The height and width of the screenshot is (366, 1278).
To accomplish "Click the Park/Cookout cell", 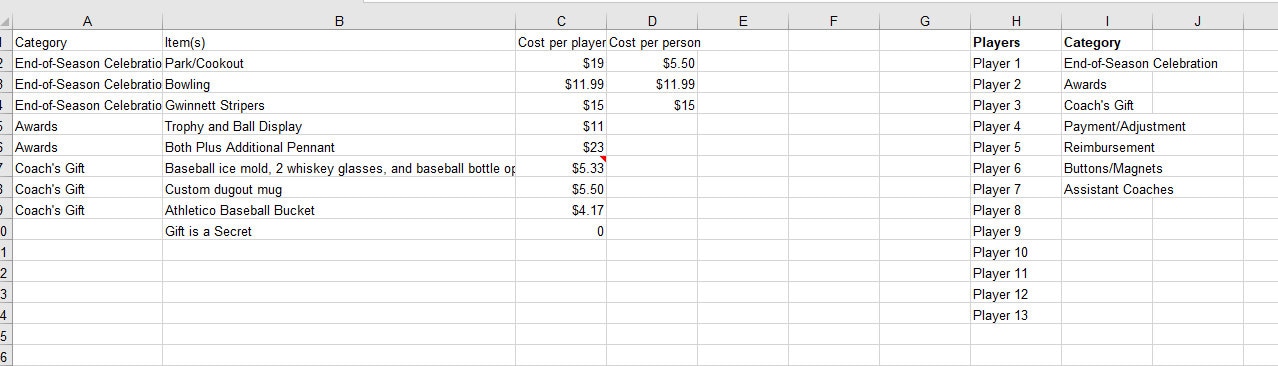I will point(339,63).
